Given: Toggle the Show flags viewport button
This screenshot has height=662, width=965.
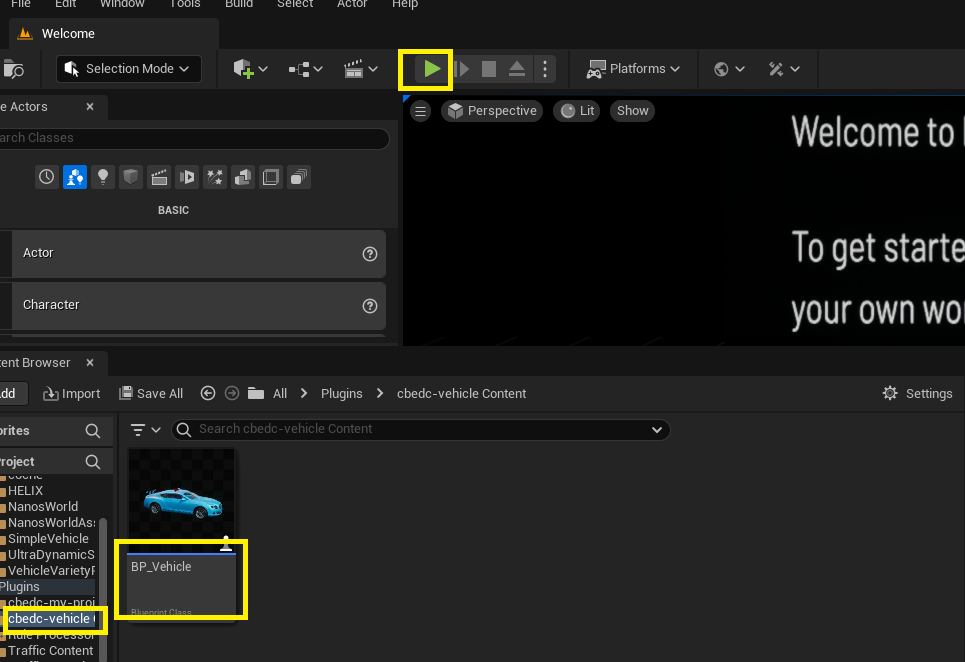Looking at the screenshot, I should (x=632, y=111).
